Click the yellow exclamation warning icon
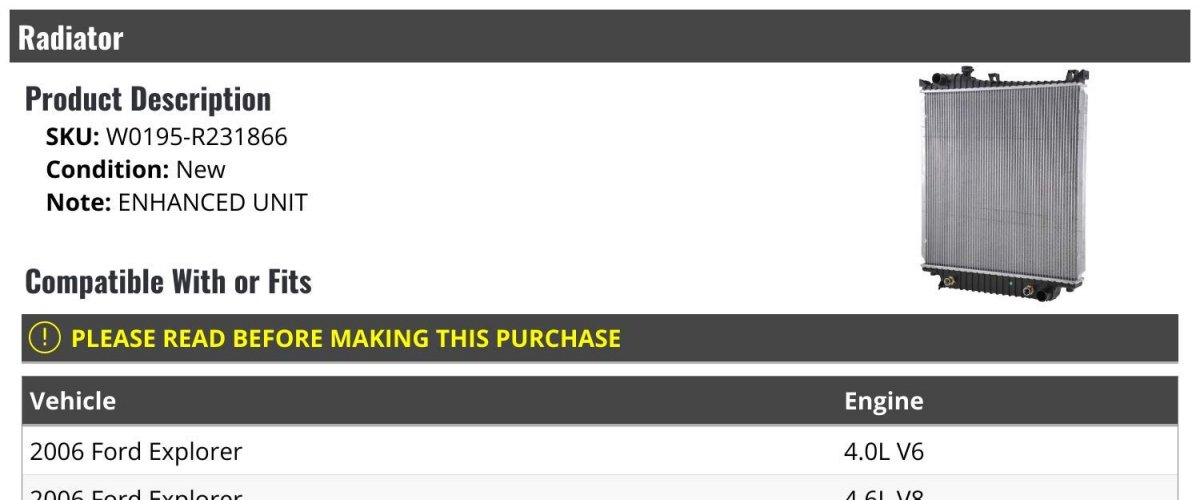The width and height of the screenshot is (1200, 500). (45, 338)
